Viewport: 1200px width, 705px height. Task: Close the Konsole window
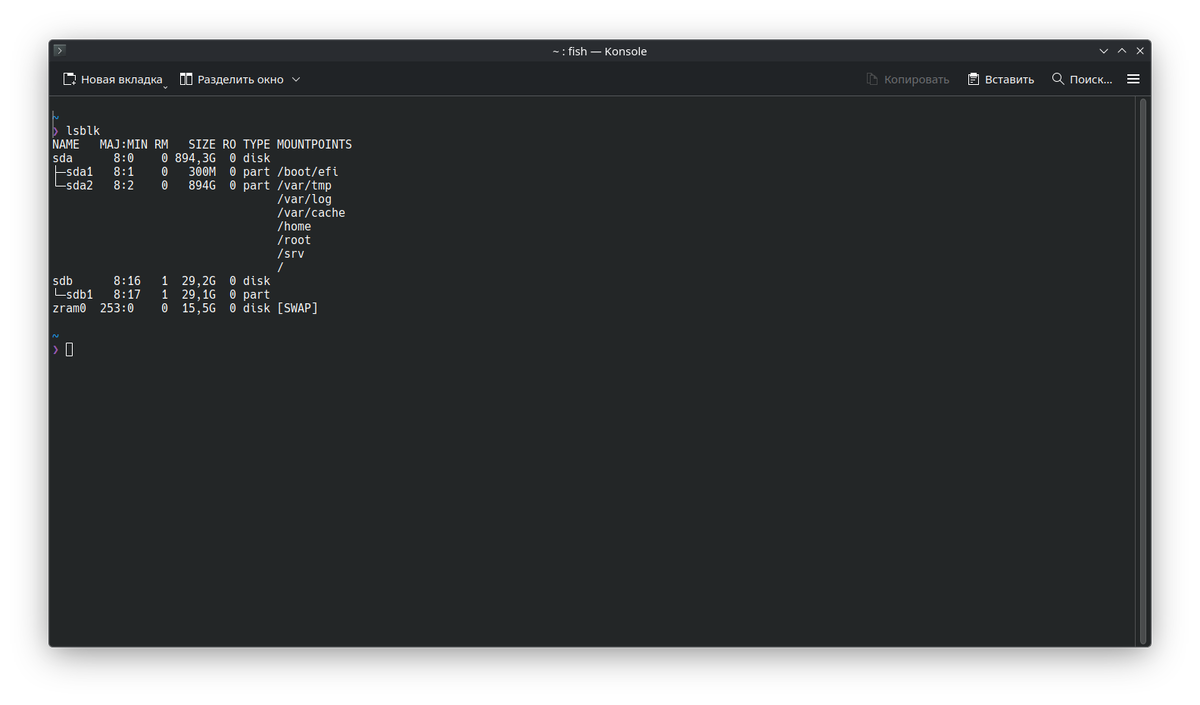[x=1140, y=51]
